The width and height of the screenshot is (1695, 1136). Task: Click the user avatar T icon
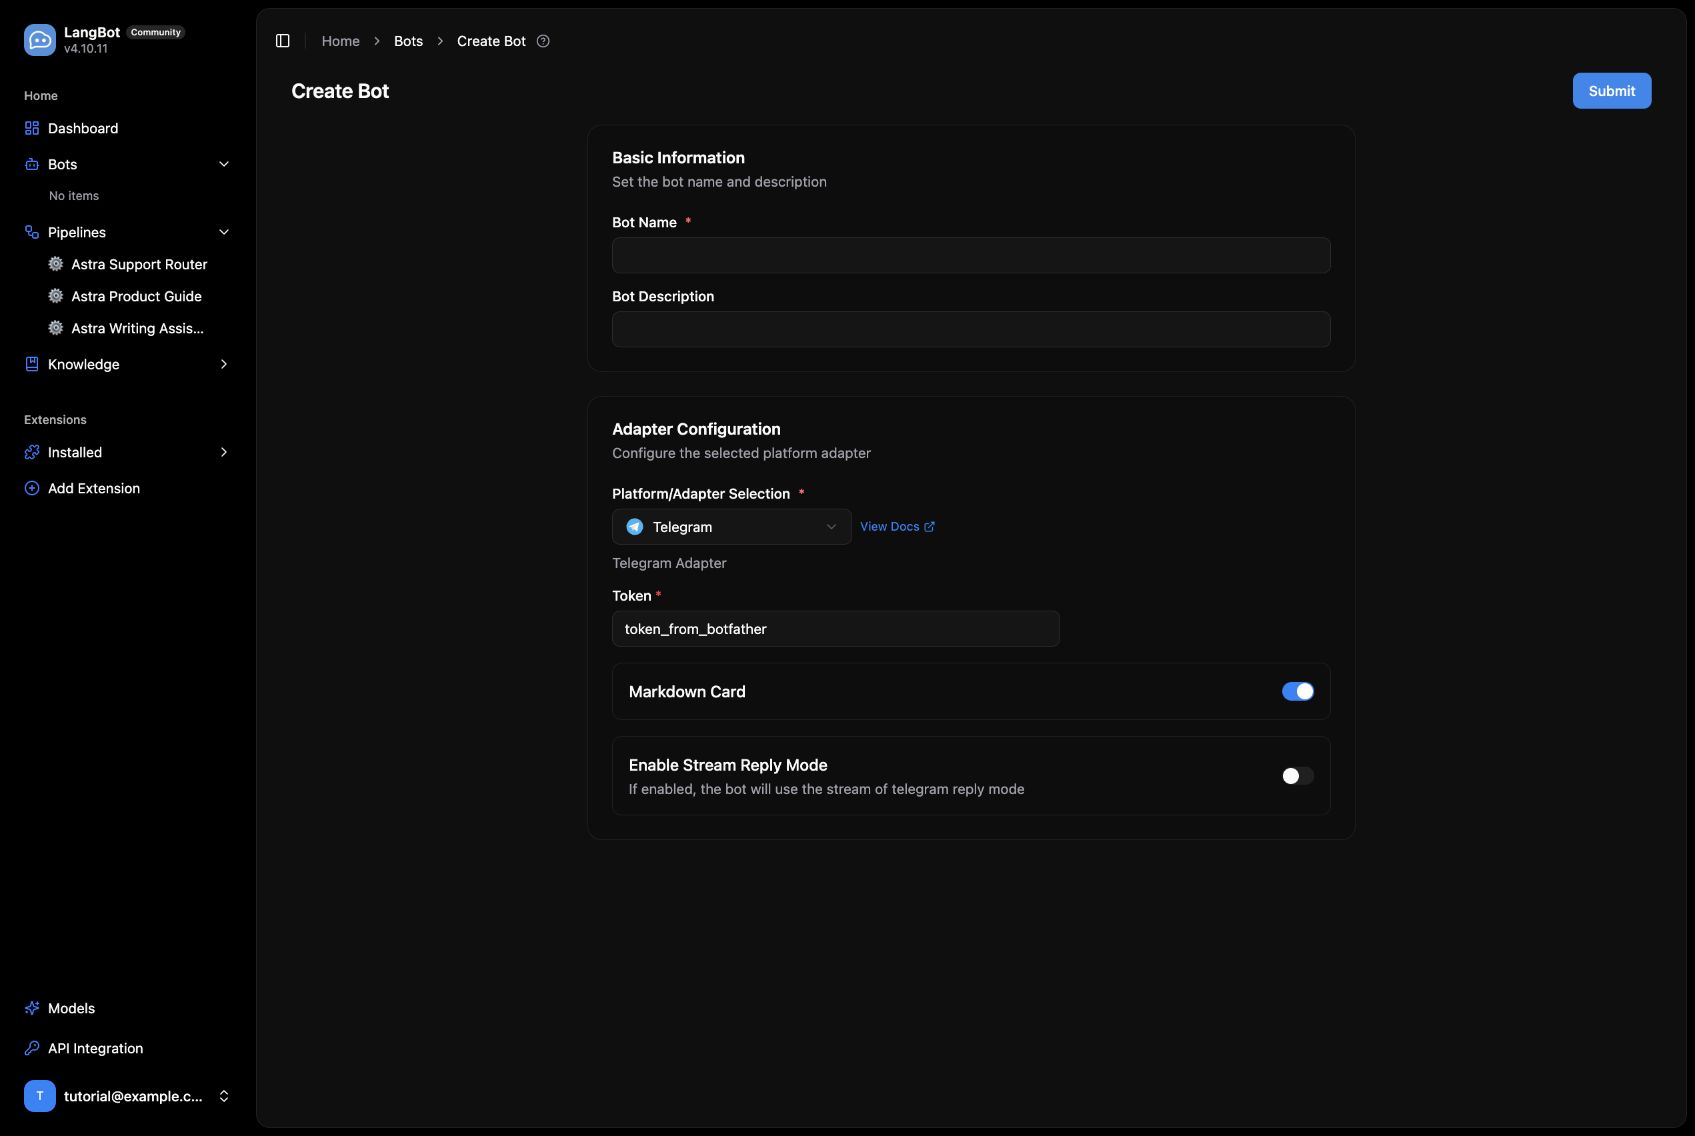point(40,1096)
